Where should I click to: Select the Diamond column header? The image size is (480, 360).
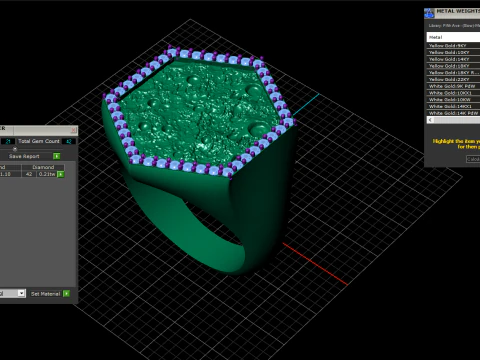tap(43, 167)
